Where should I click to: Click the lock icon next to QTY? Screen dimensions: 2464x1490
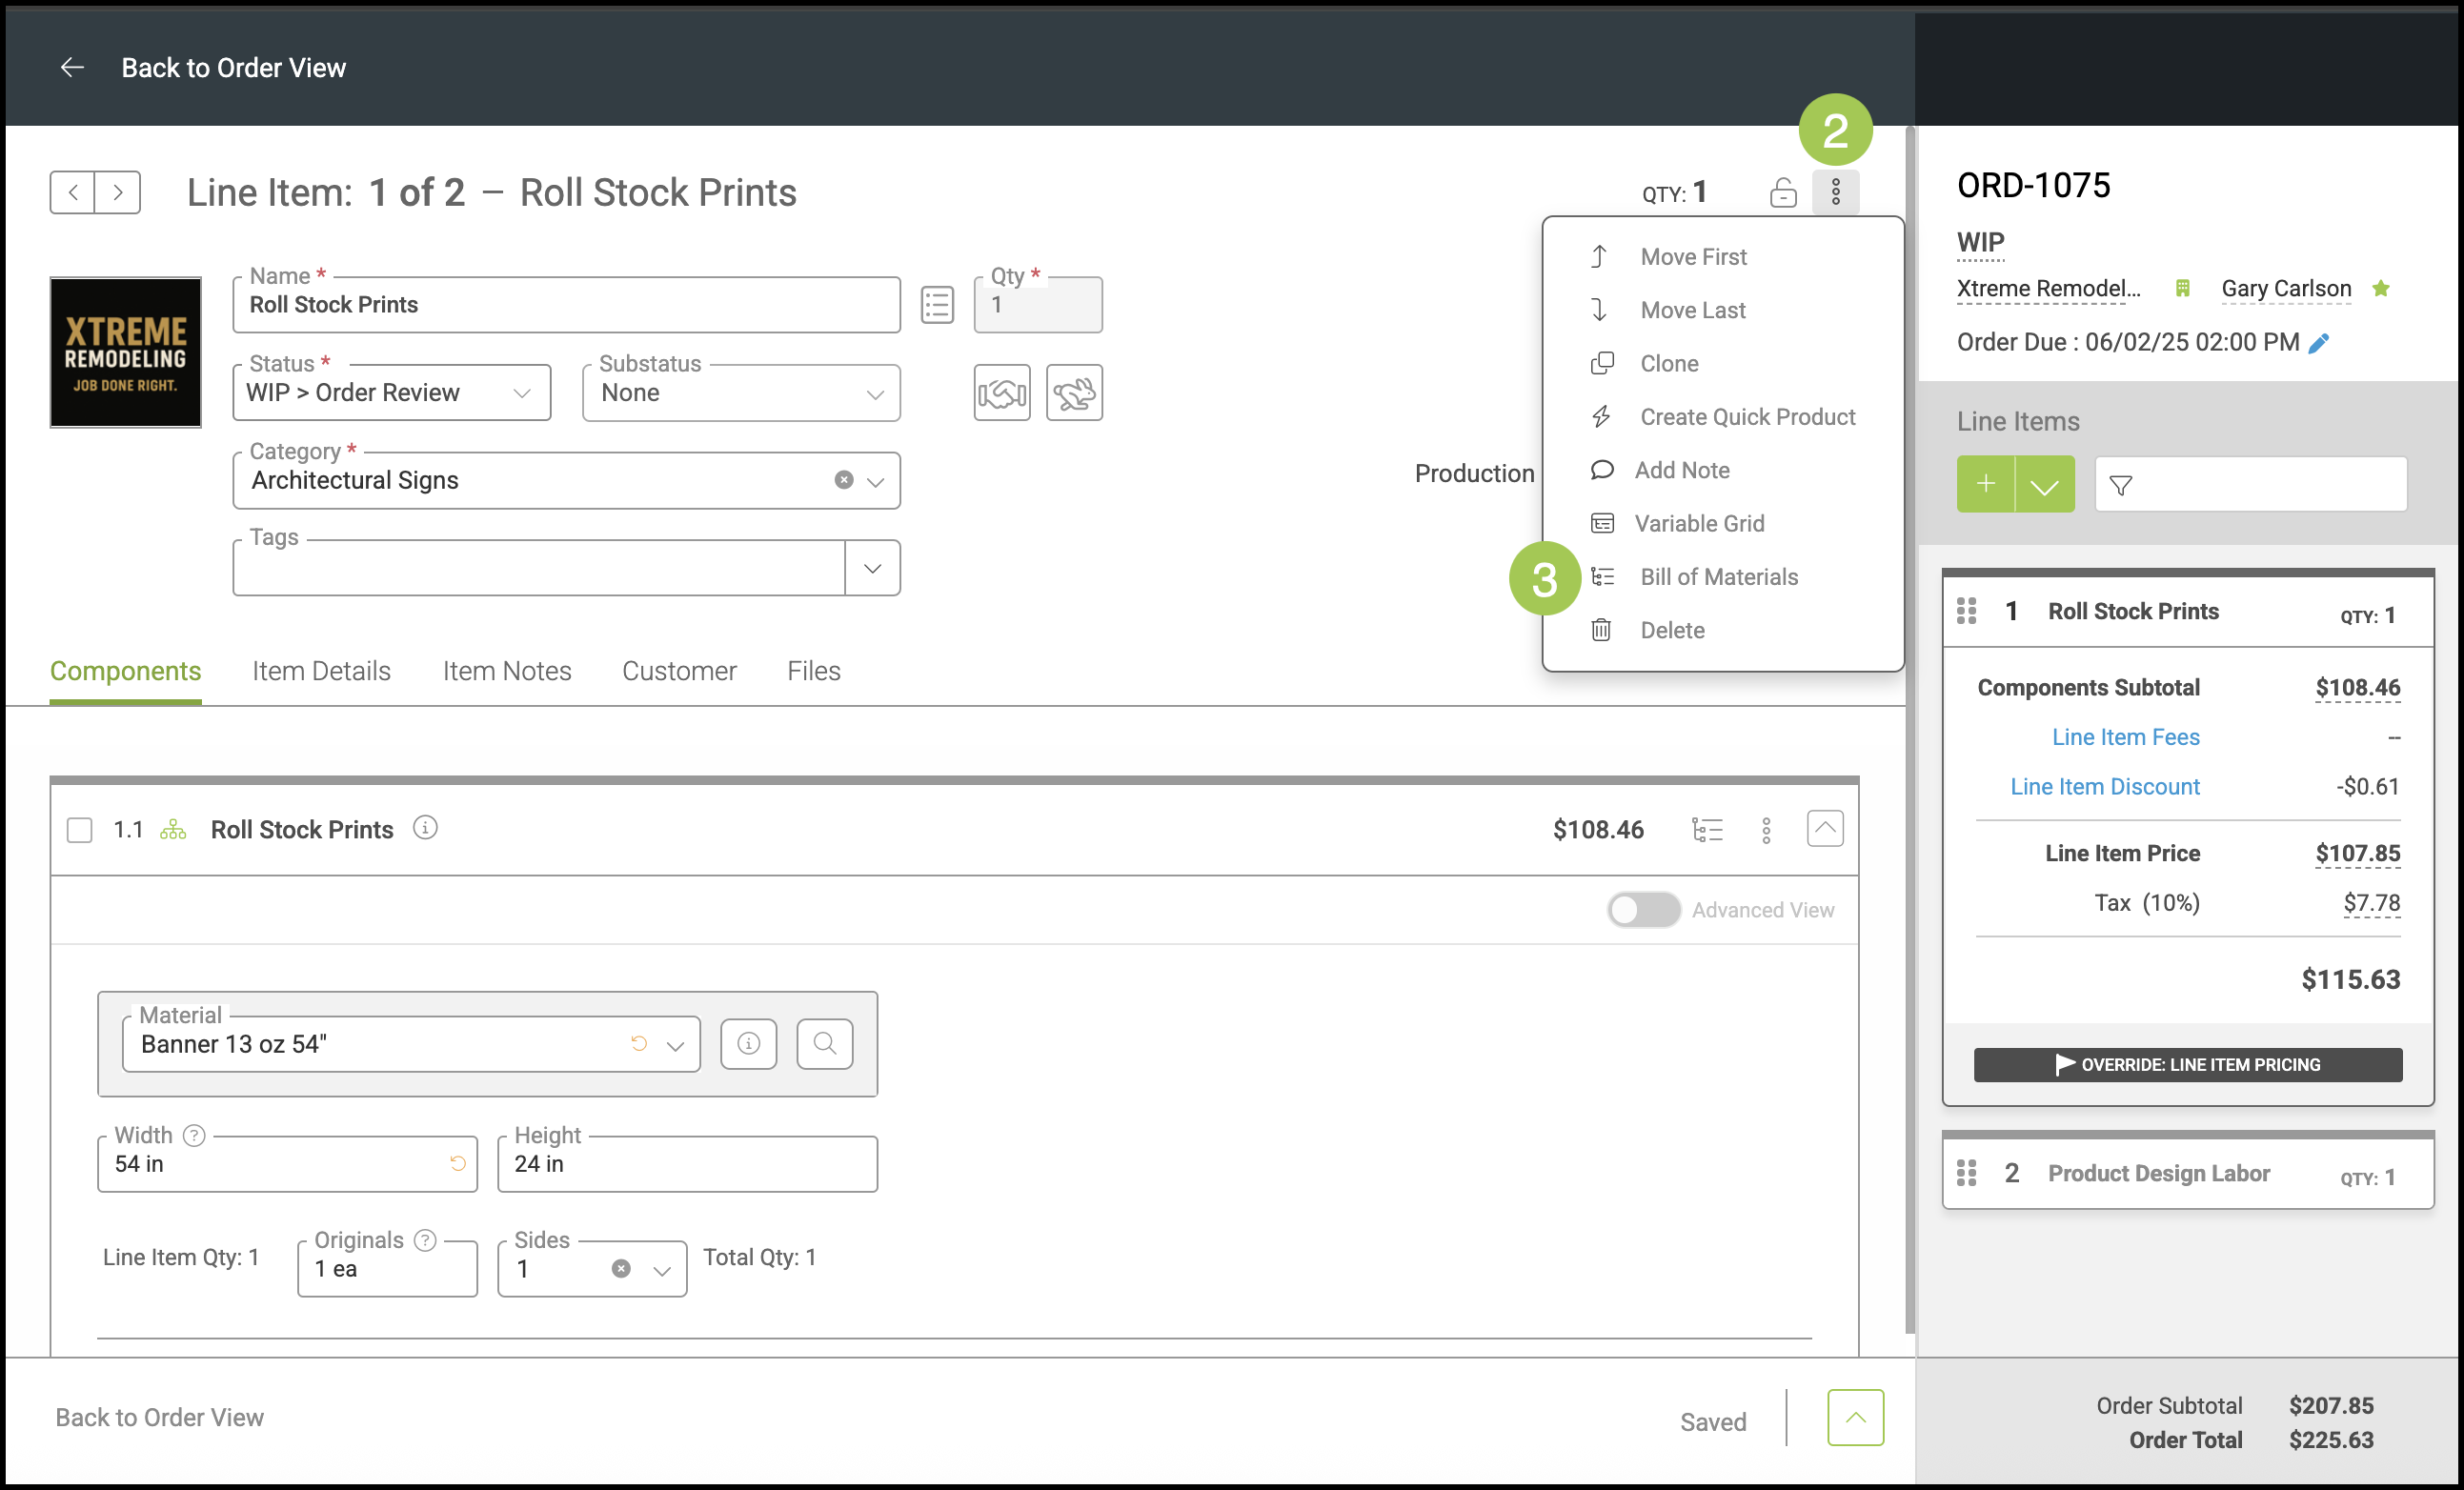click(x=1782, y=192)
